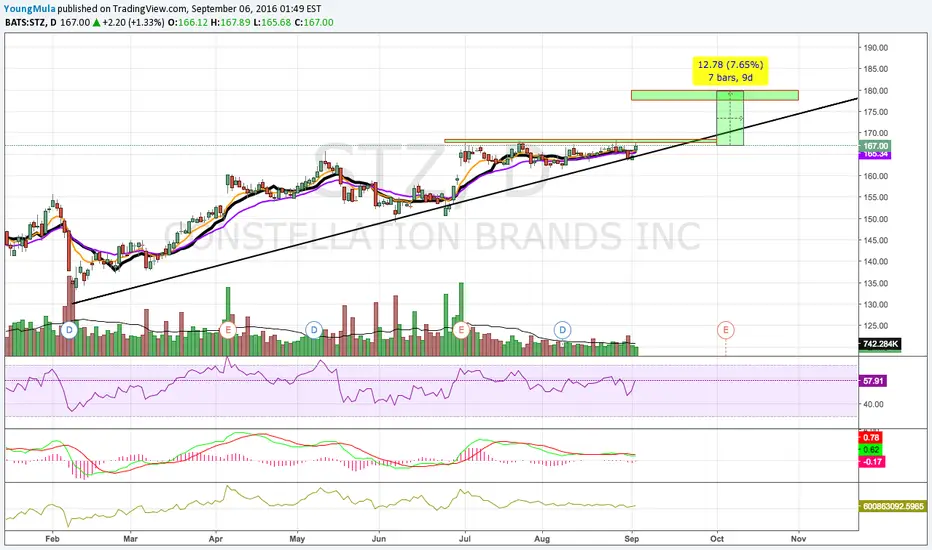
Task: Click the upcoming earnings E marker in October
Action: pos(725,329)
